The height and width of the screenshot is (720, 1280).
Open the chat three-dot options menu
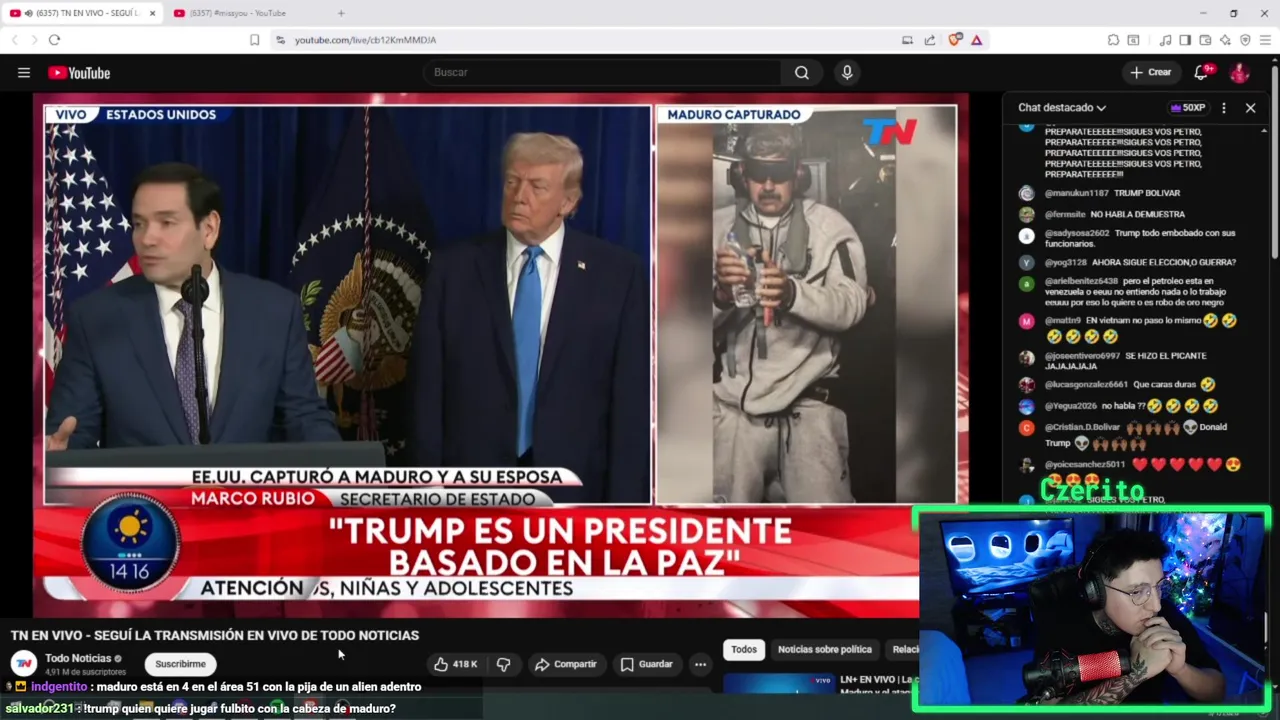[x=1223, y=107]
